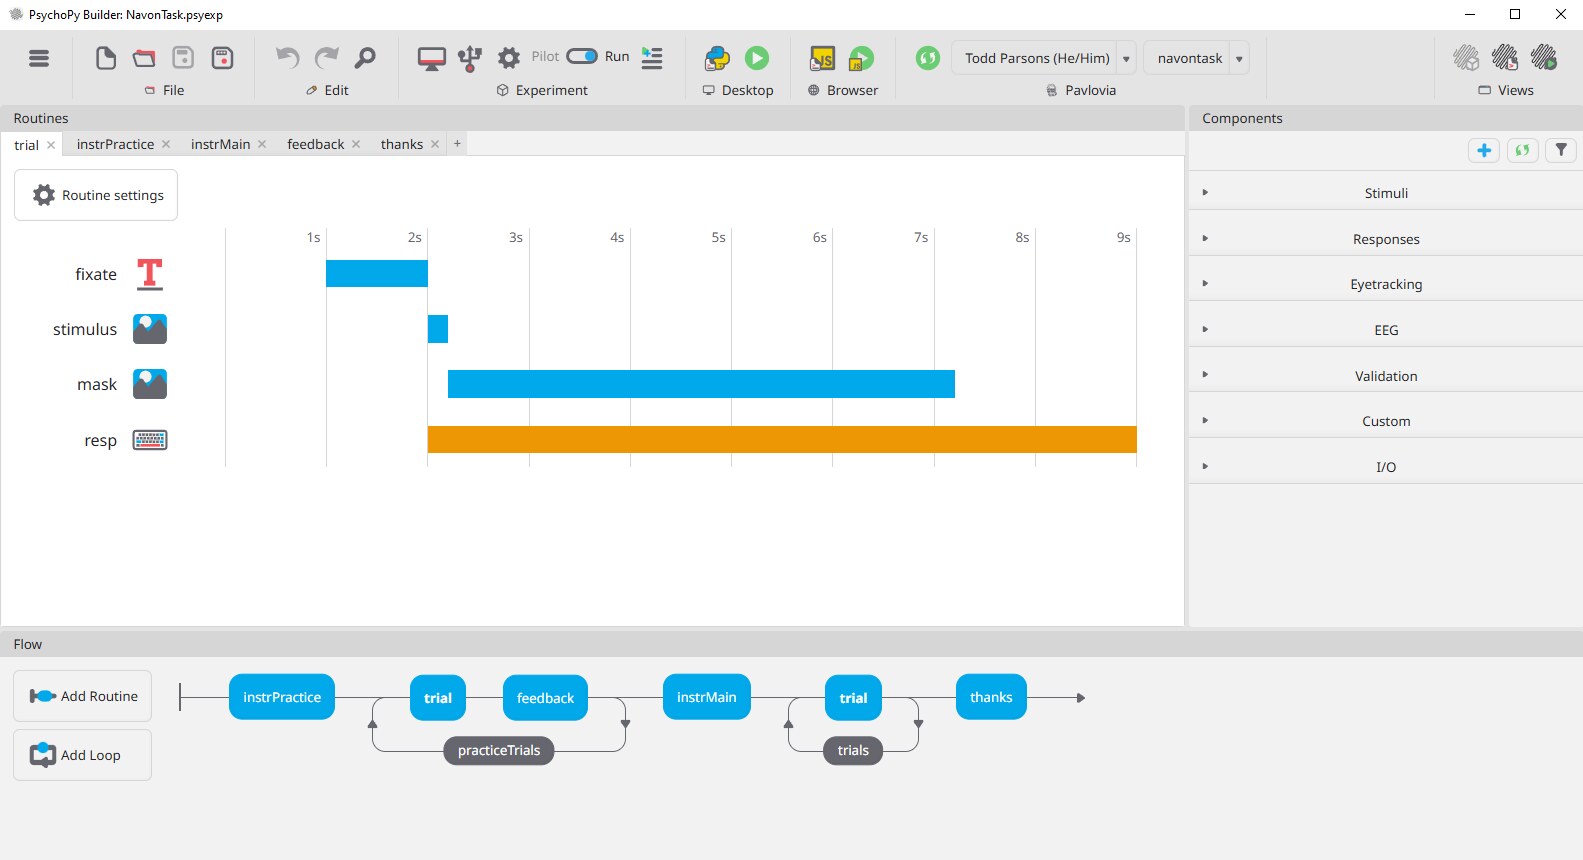1583x860 pixels.
Task: Click Add Routine button
Action: click(x=83, y=696)
